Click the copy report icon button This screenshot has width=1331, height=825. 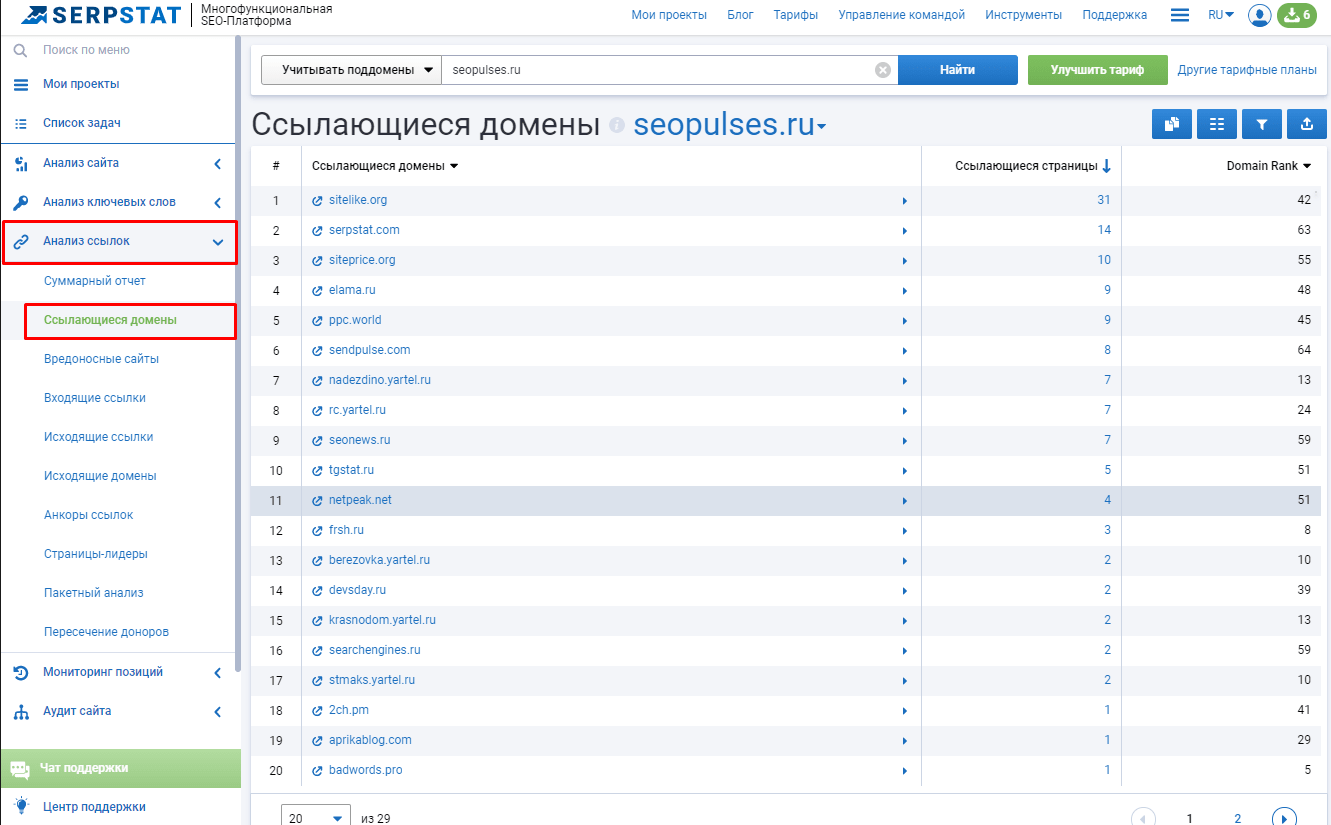click(1172, 124)
